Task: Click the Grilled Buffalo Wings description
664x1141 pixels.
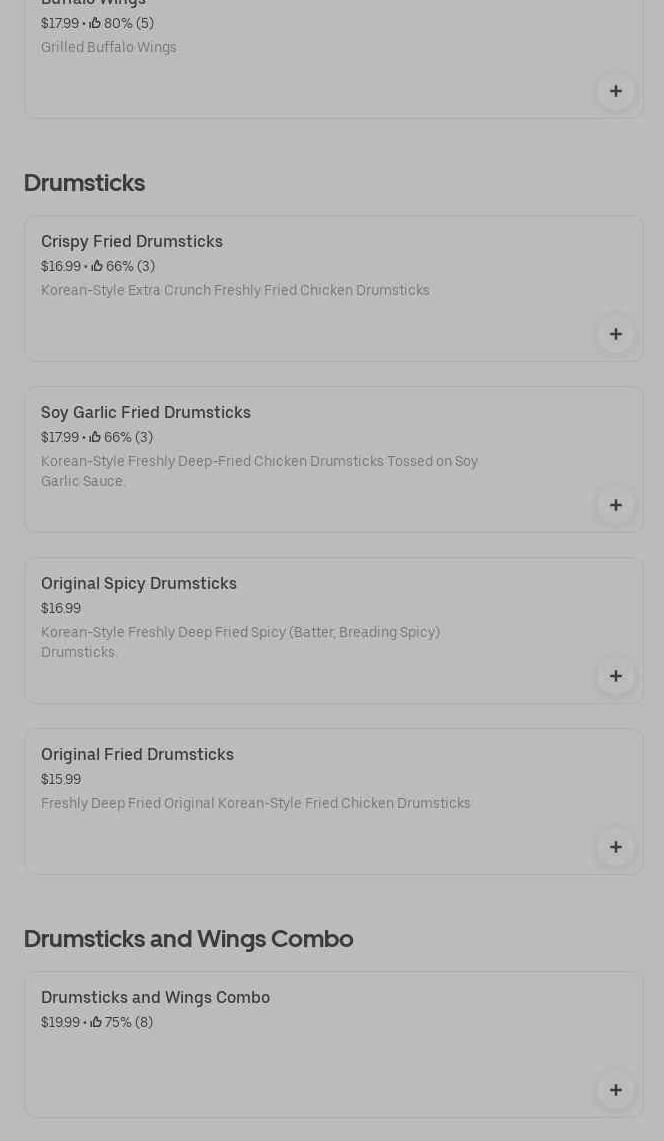Action: (108, 47)
